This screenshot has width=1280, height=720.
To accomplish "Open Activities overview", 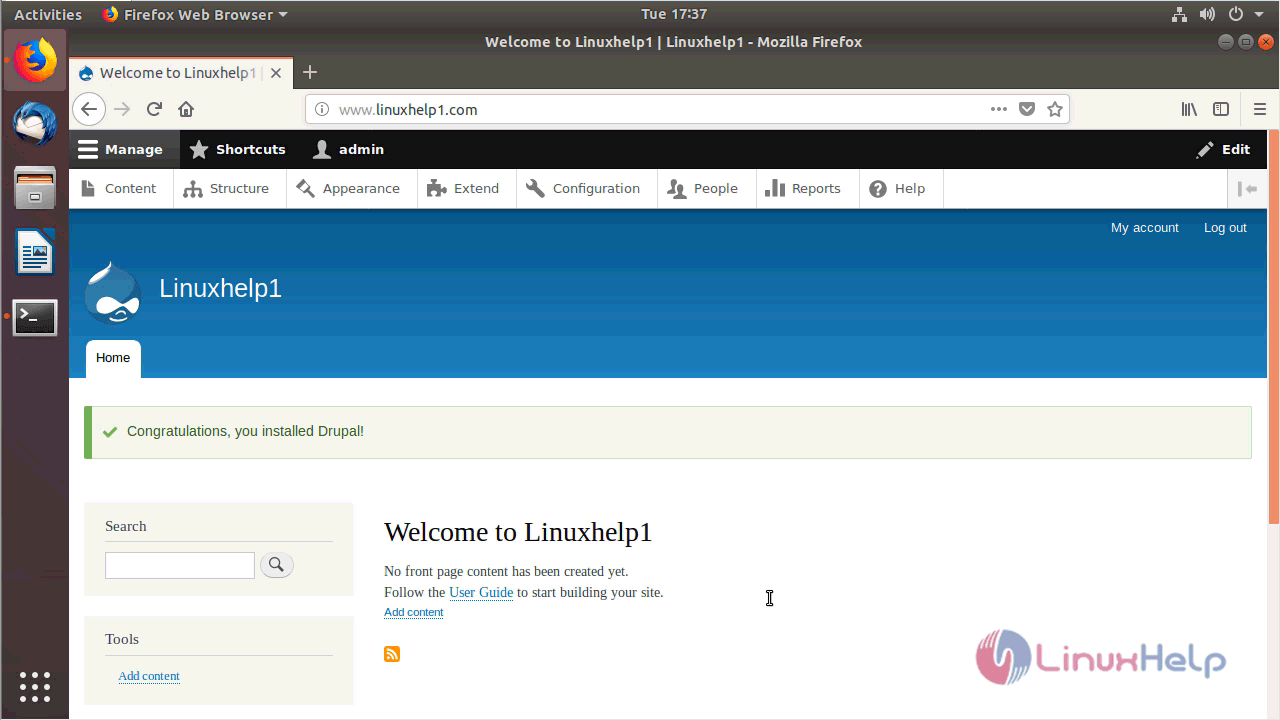I will 48,14.
